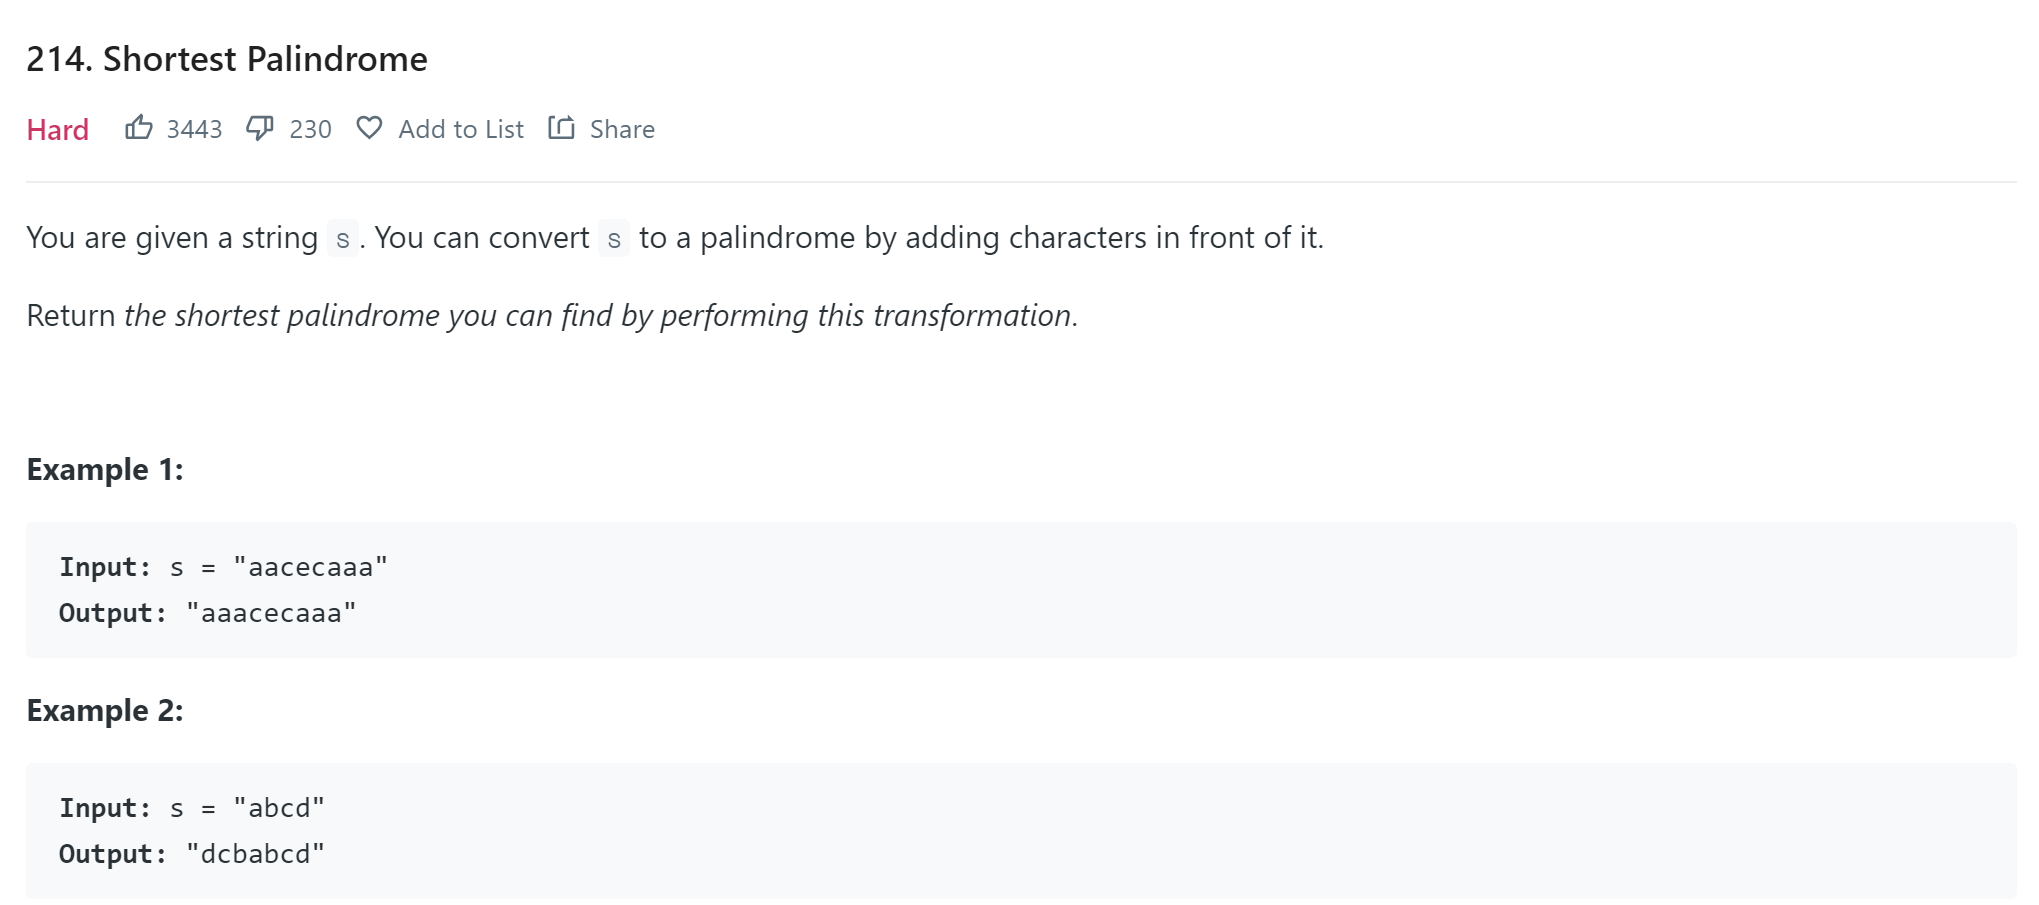
Task: Click the Example 2 heading
Action: point(105,710)
